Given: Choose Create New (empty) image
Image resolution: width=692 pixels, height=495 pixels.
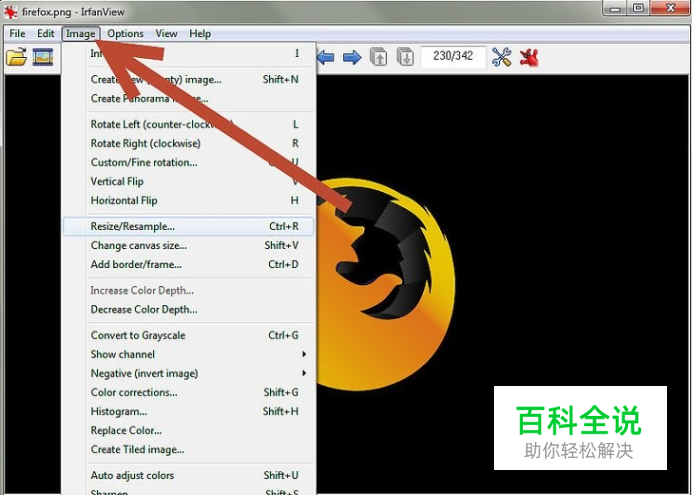Looking at the screenshot, I should 188,79.
